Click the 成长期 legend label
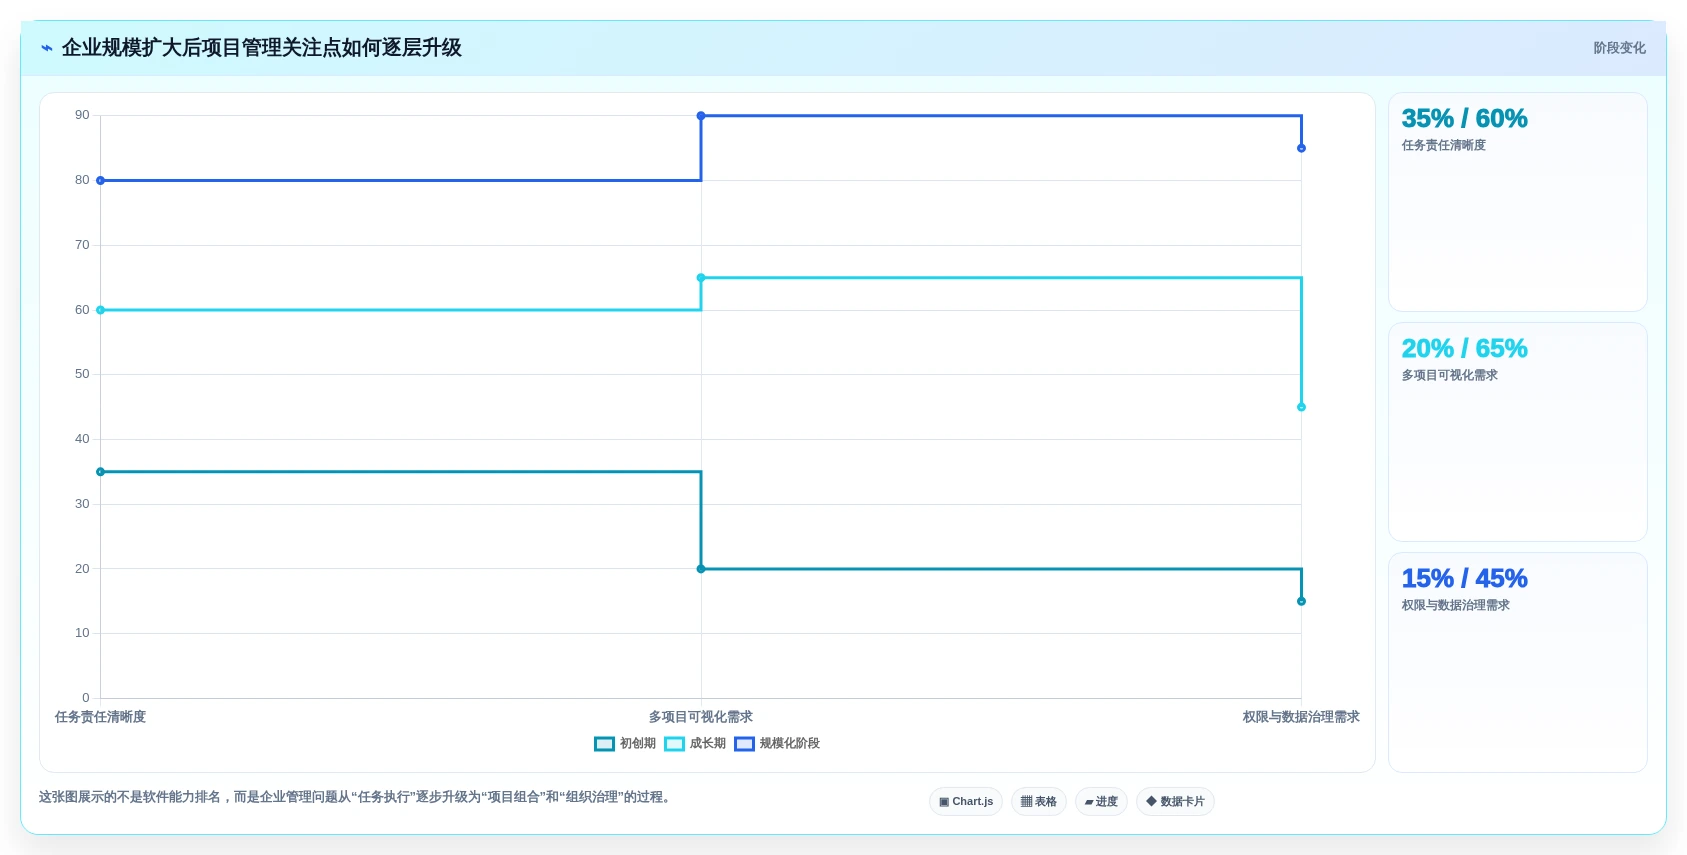Viewport: 1687px width, 855px height. (x=708, y=744)
